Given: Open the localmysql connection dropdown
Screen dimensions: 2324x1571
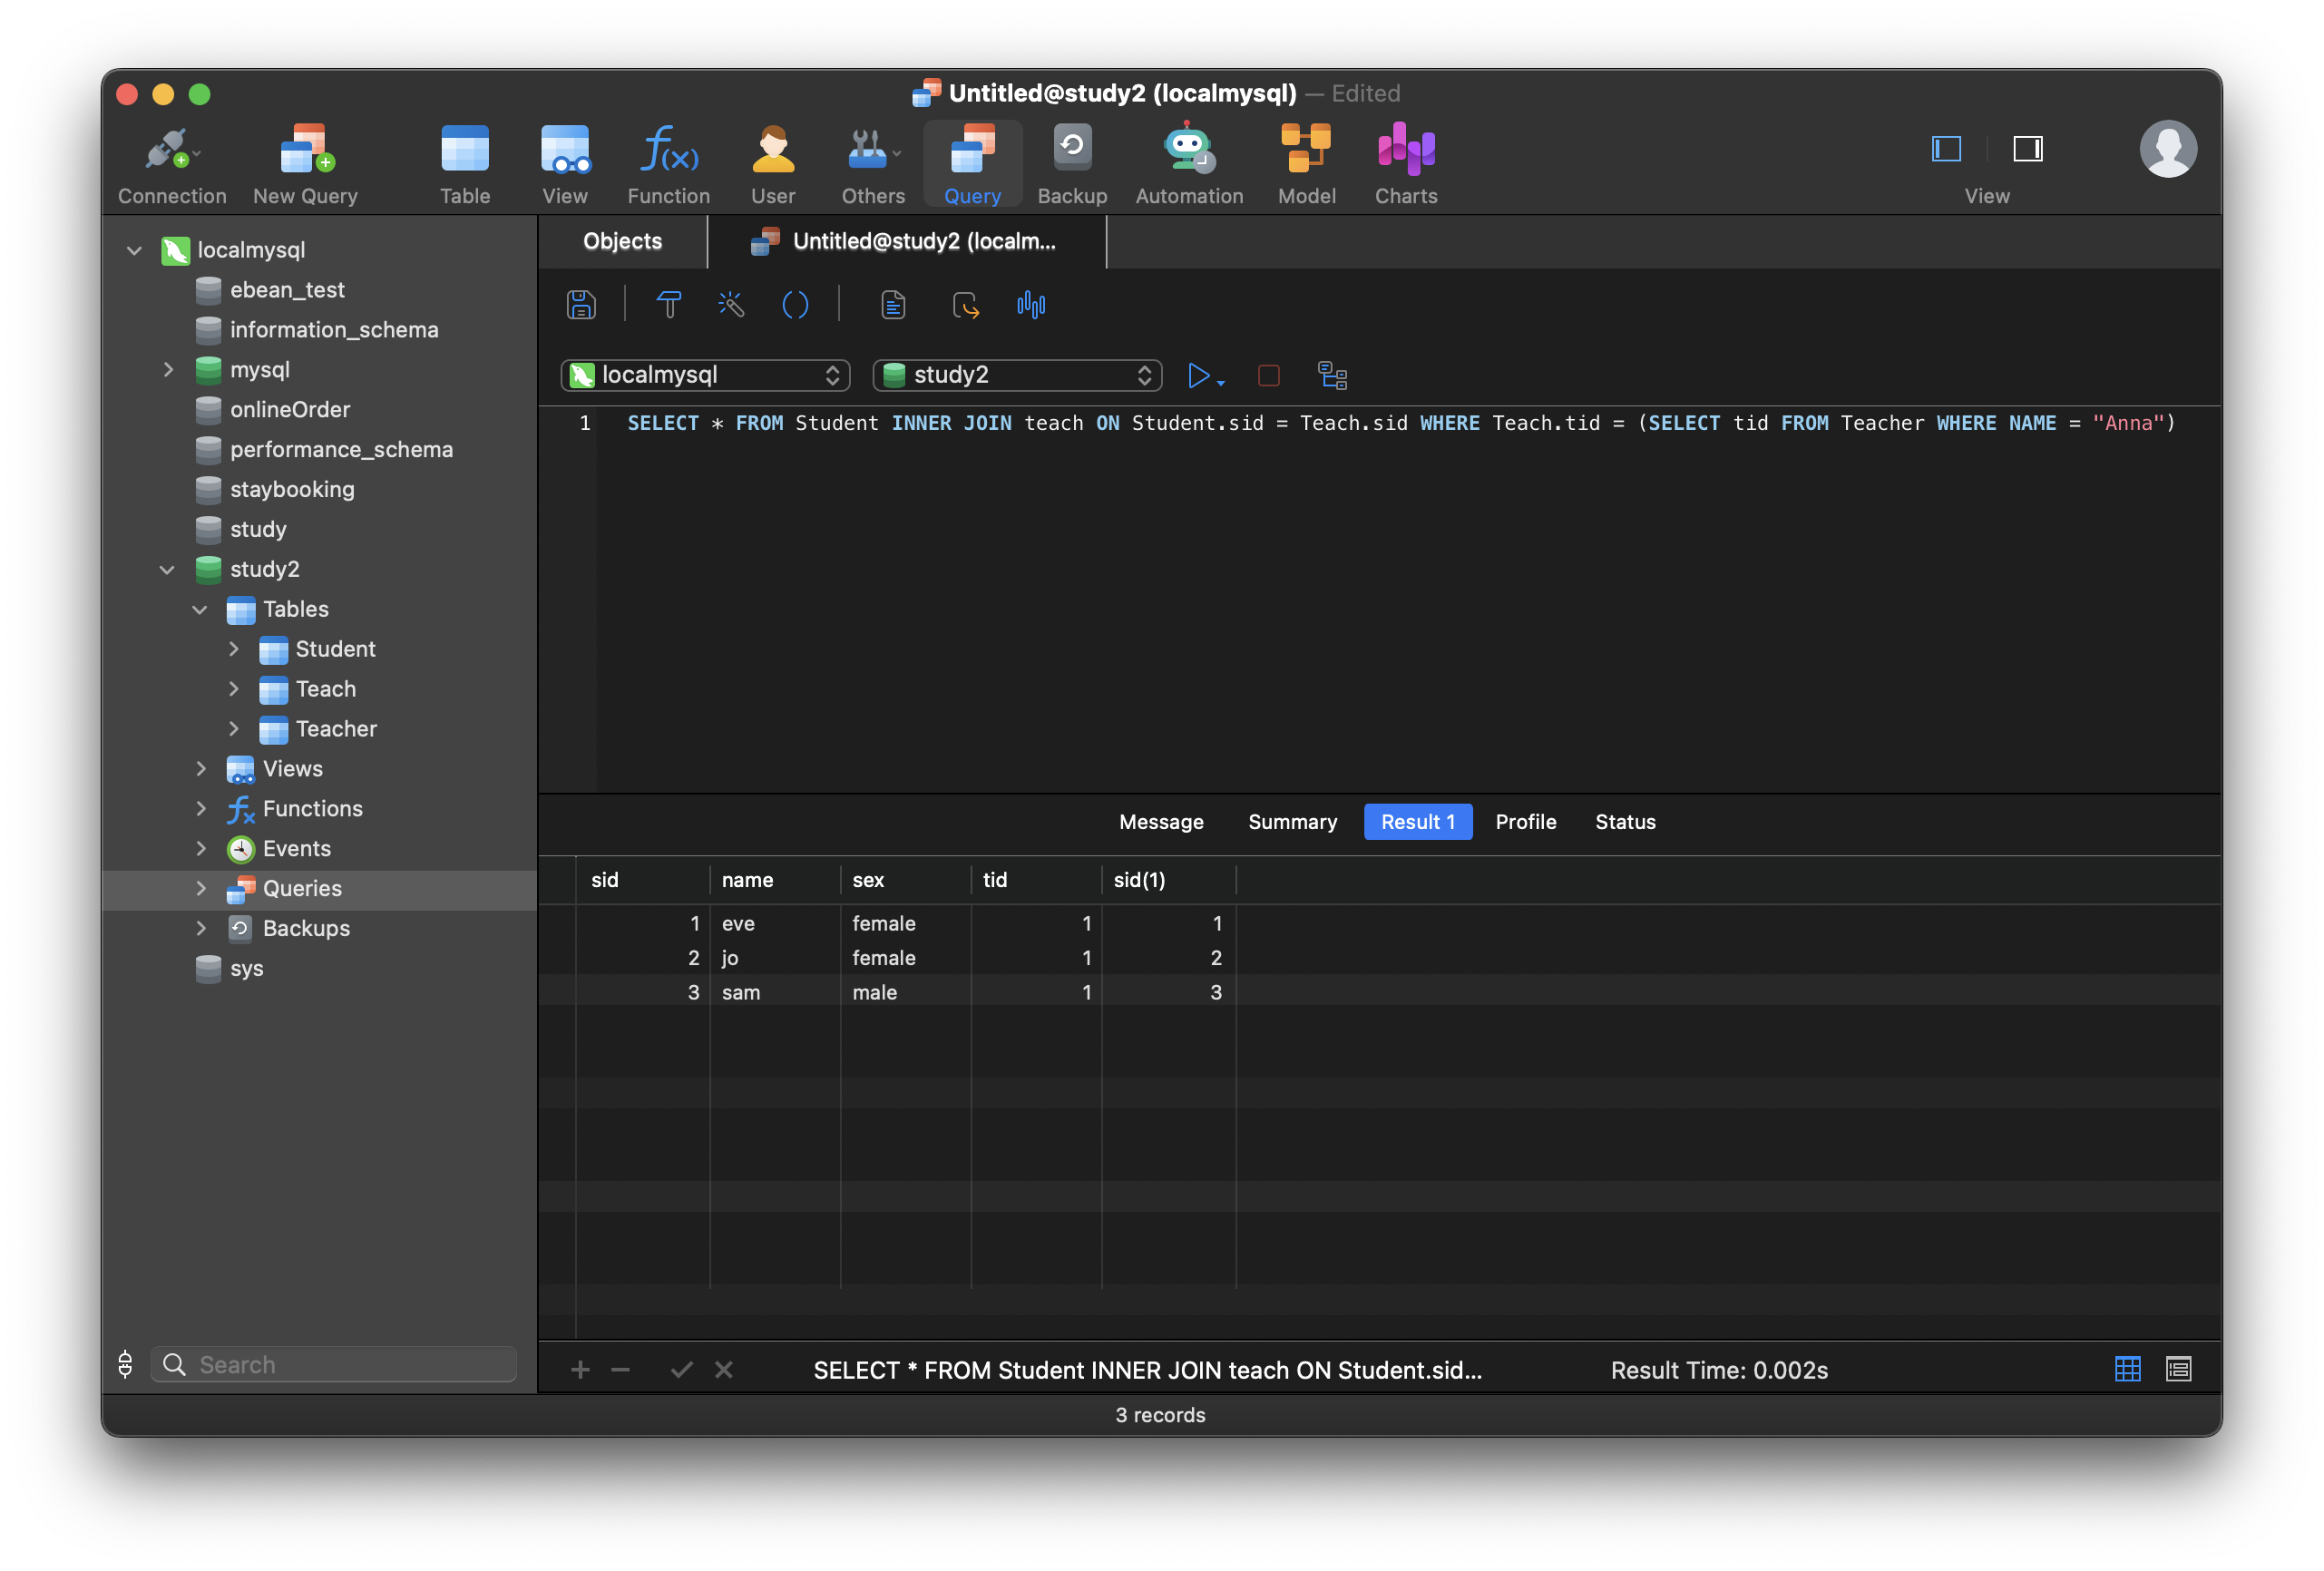Looking at the screenshot, I should click(x=705, y=375).
